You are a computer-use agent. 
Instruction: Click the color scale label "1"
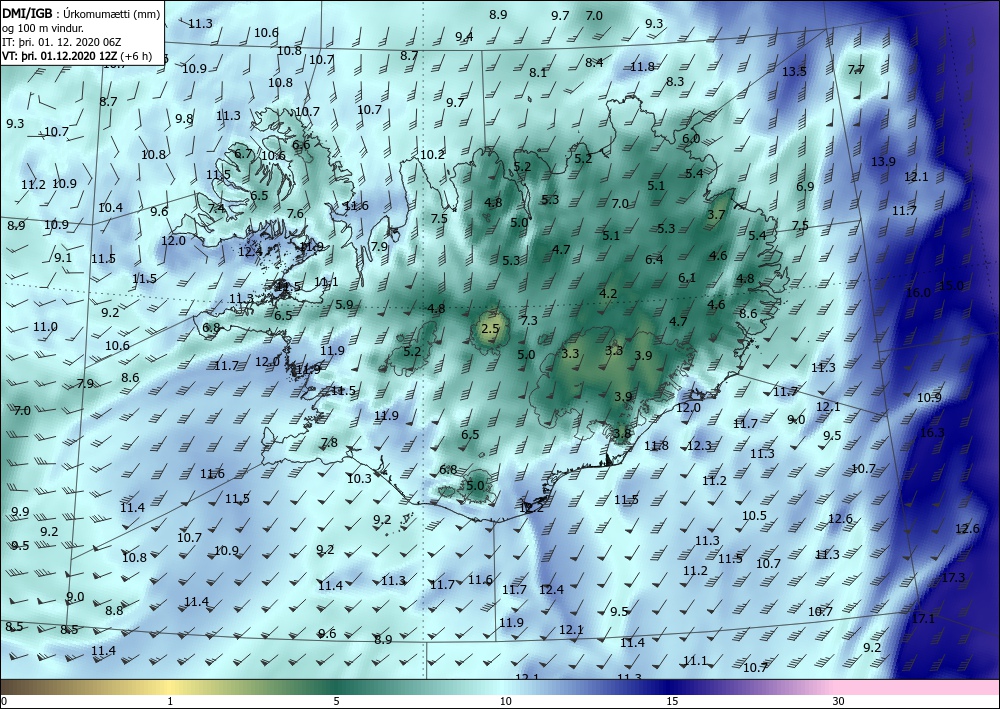[170, 702]
